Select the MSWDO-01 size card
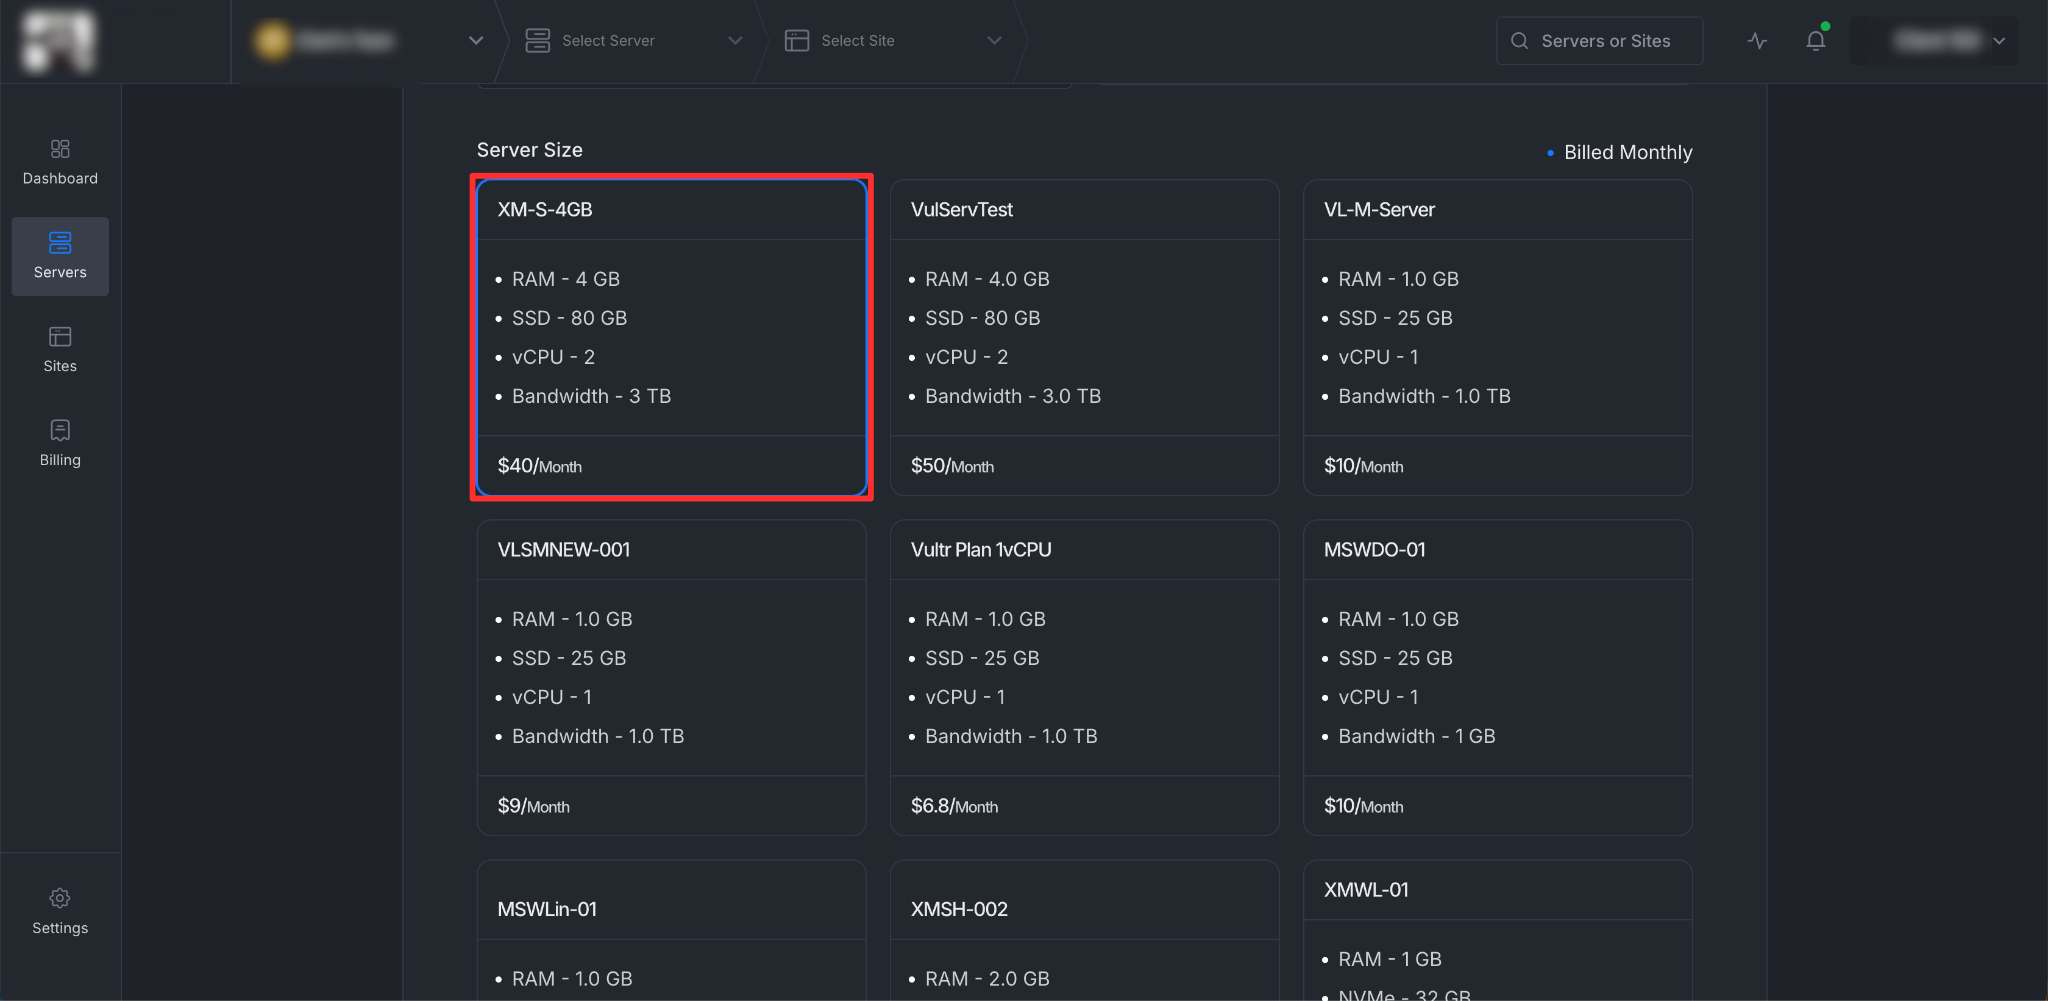The height and width of the screenshot is (1001, 2048). (1497, 677)
